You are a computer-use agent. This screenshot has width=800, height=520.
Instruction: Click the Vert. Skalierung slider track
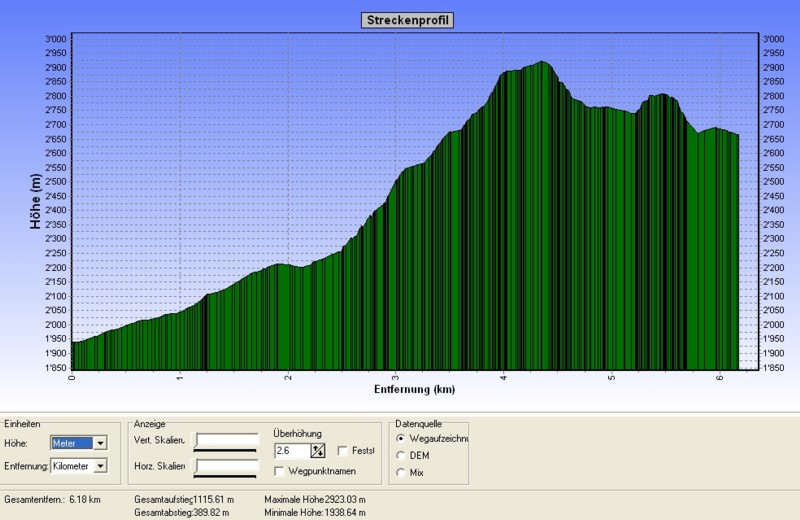[227, 441]
